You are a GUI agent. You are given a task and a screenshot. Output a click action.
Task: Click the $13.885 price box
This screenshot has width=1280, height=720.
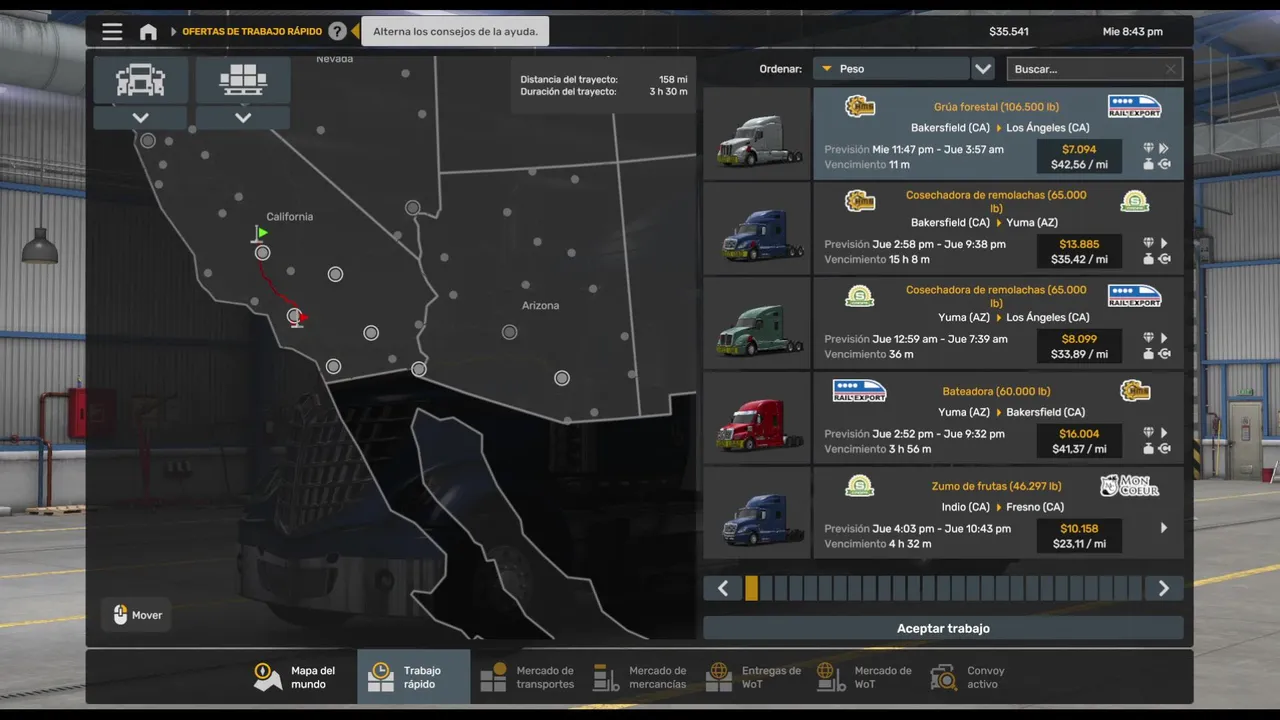tap(1079, 252)
